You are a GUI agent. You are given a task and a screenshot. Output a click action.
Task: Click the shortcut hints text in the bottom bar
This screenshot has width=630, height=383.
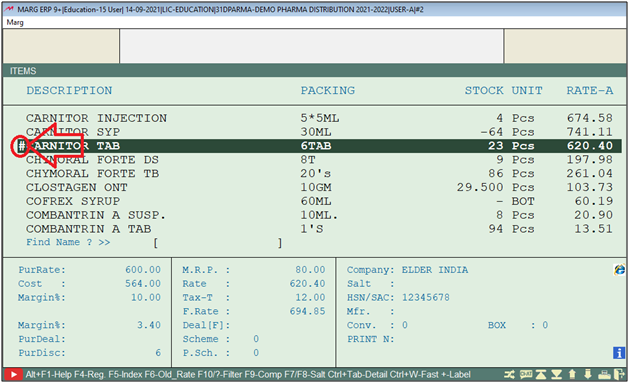coord(248,375)
